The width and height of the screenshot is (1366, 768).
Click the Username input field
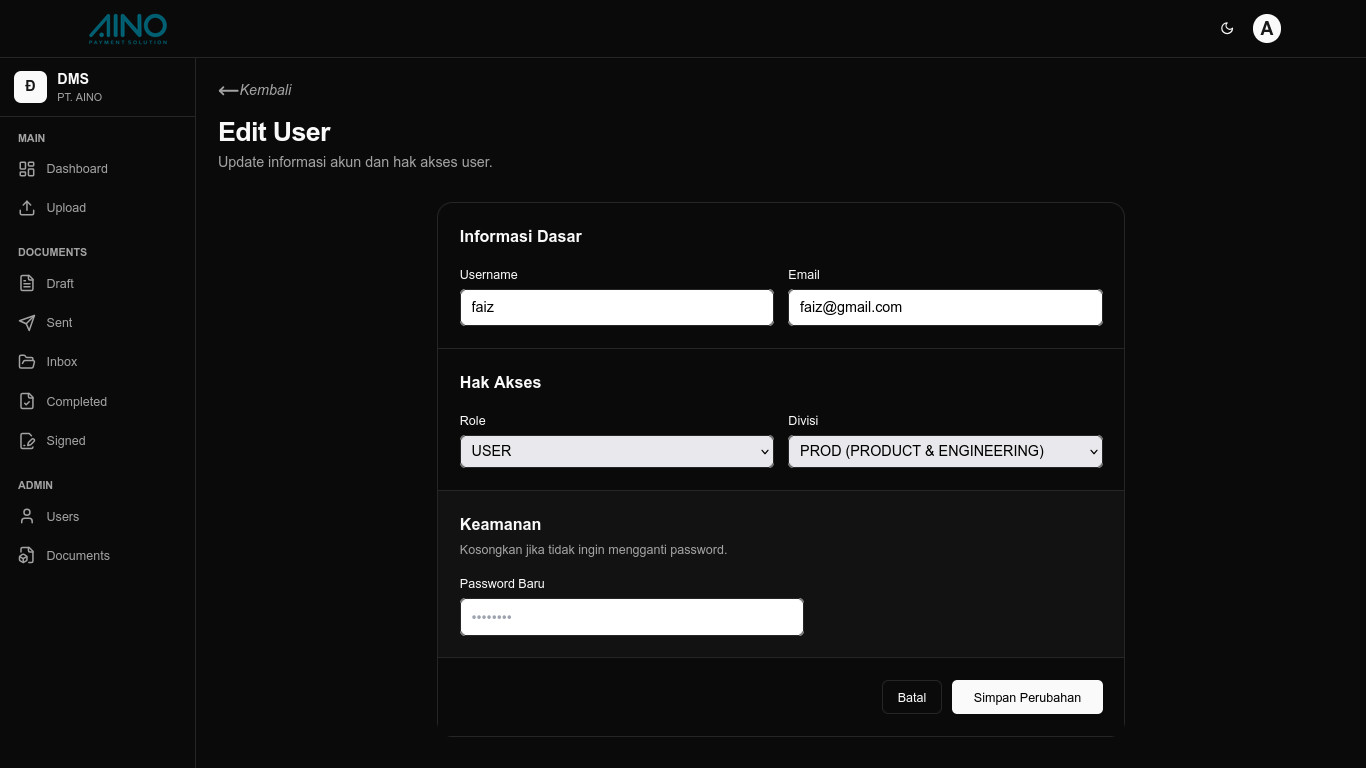[616, 307]
